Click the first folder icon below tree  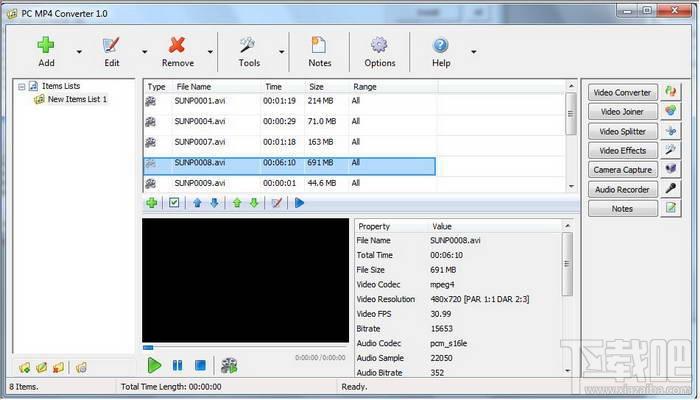click(x=25, y=368)
